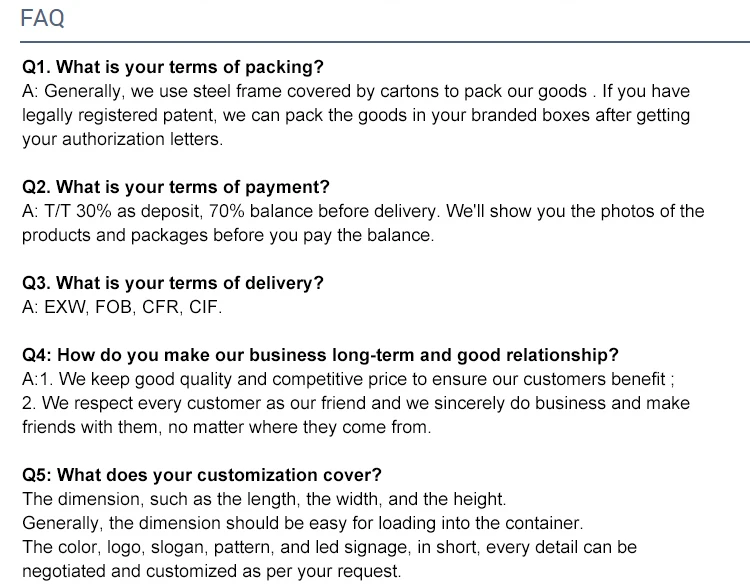The height and width of the screenshot is (588, 750).
Task: Click the 'negotiated and customized as per your request' line
Action: tap(211, 571)
